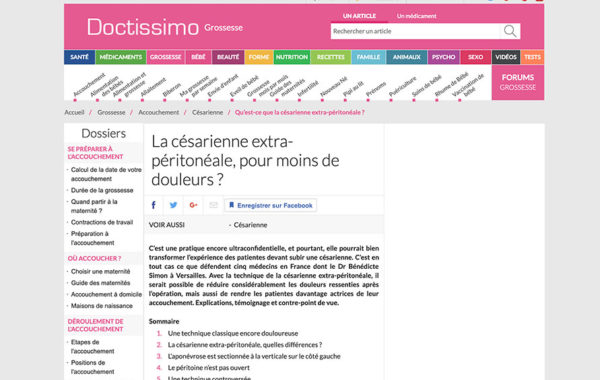The height and width of the screenshot is (380, 600).
Task: Open 'Durée de la grossesse' link
Action: 102,190
